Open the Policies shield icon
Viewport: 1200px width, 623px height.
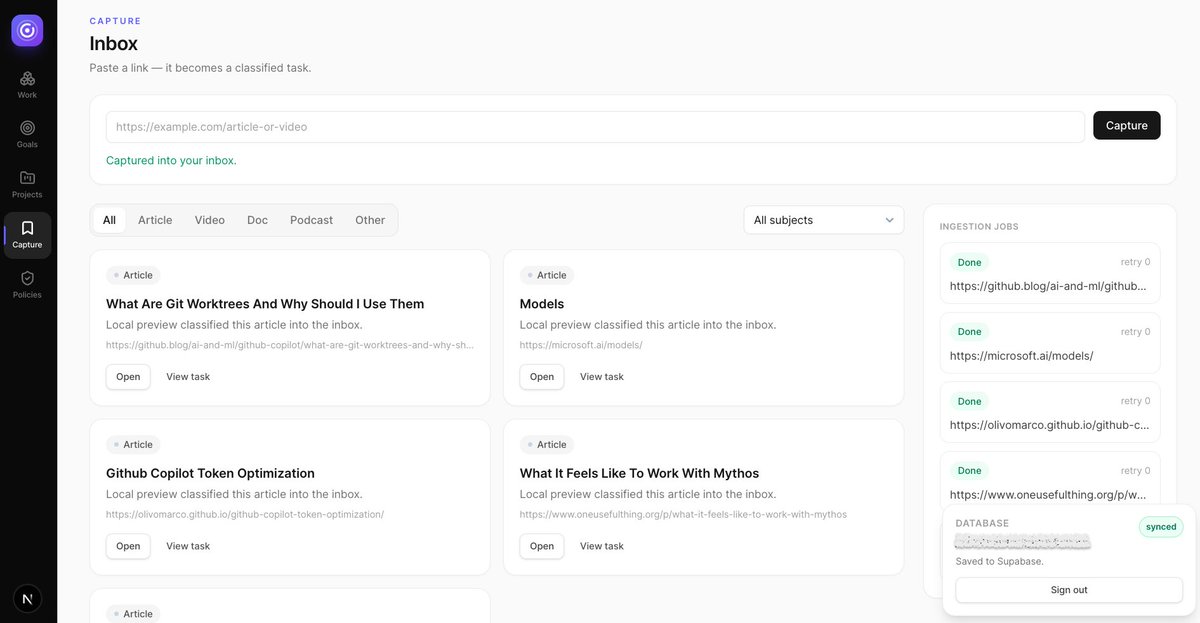[x=27, y=284]
